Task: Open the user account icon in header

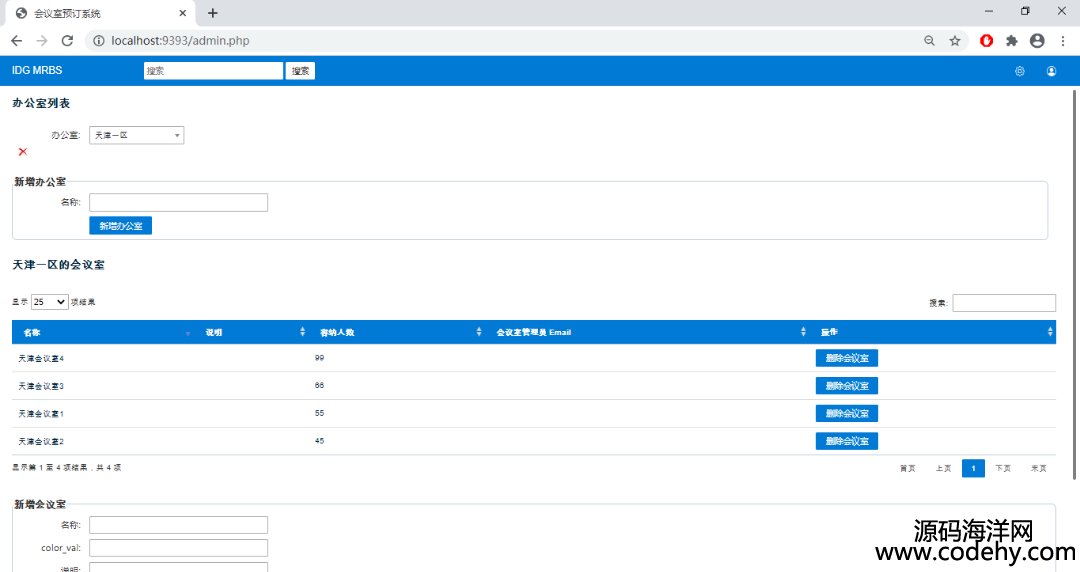Action: click(1051, 71)
